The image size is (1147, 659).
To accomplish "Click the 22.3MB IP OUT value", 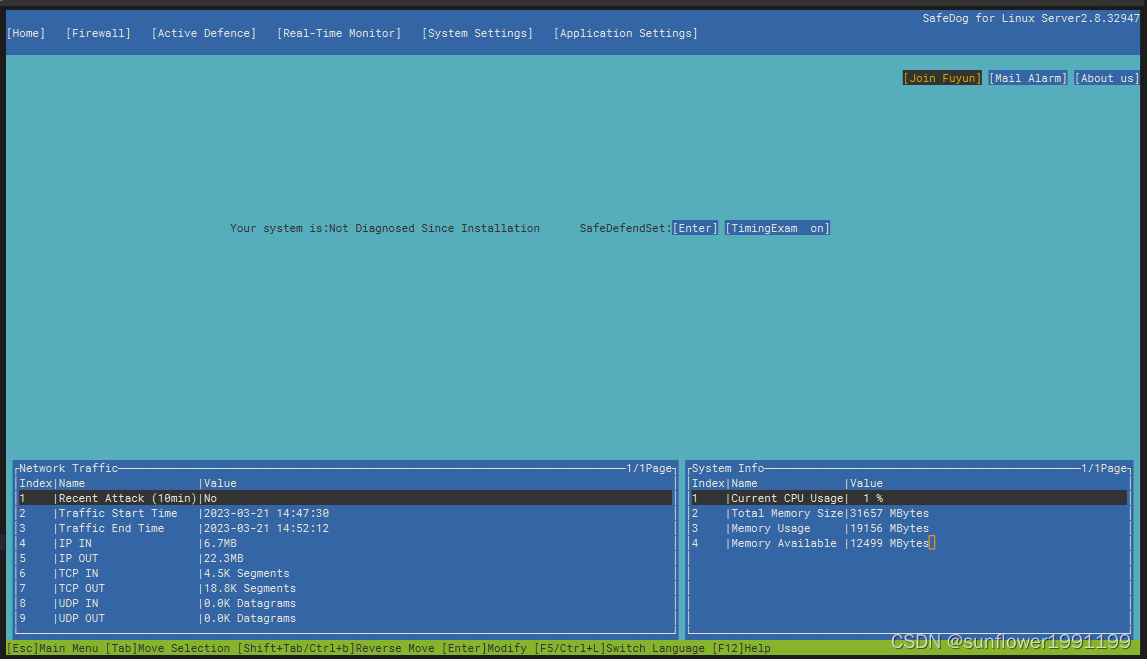I will click(x=223, y=558).
